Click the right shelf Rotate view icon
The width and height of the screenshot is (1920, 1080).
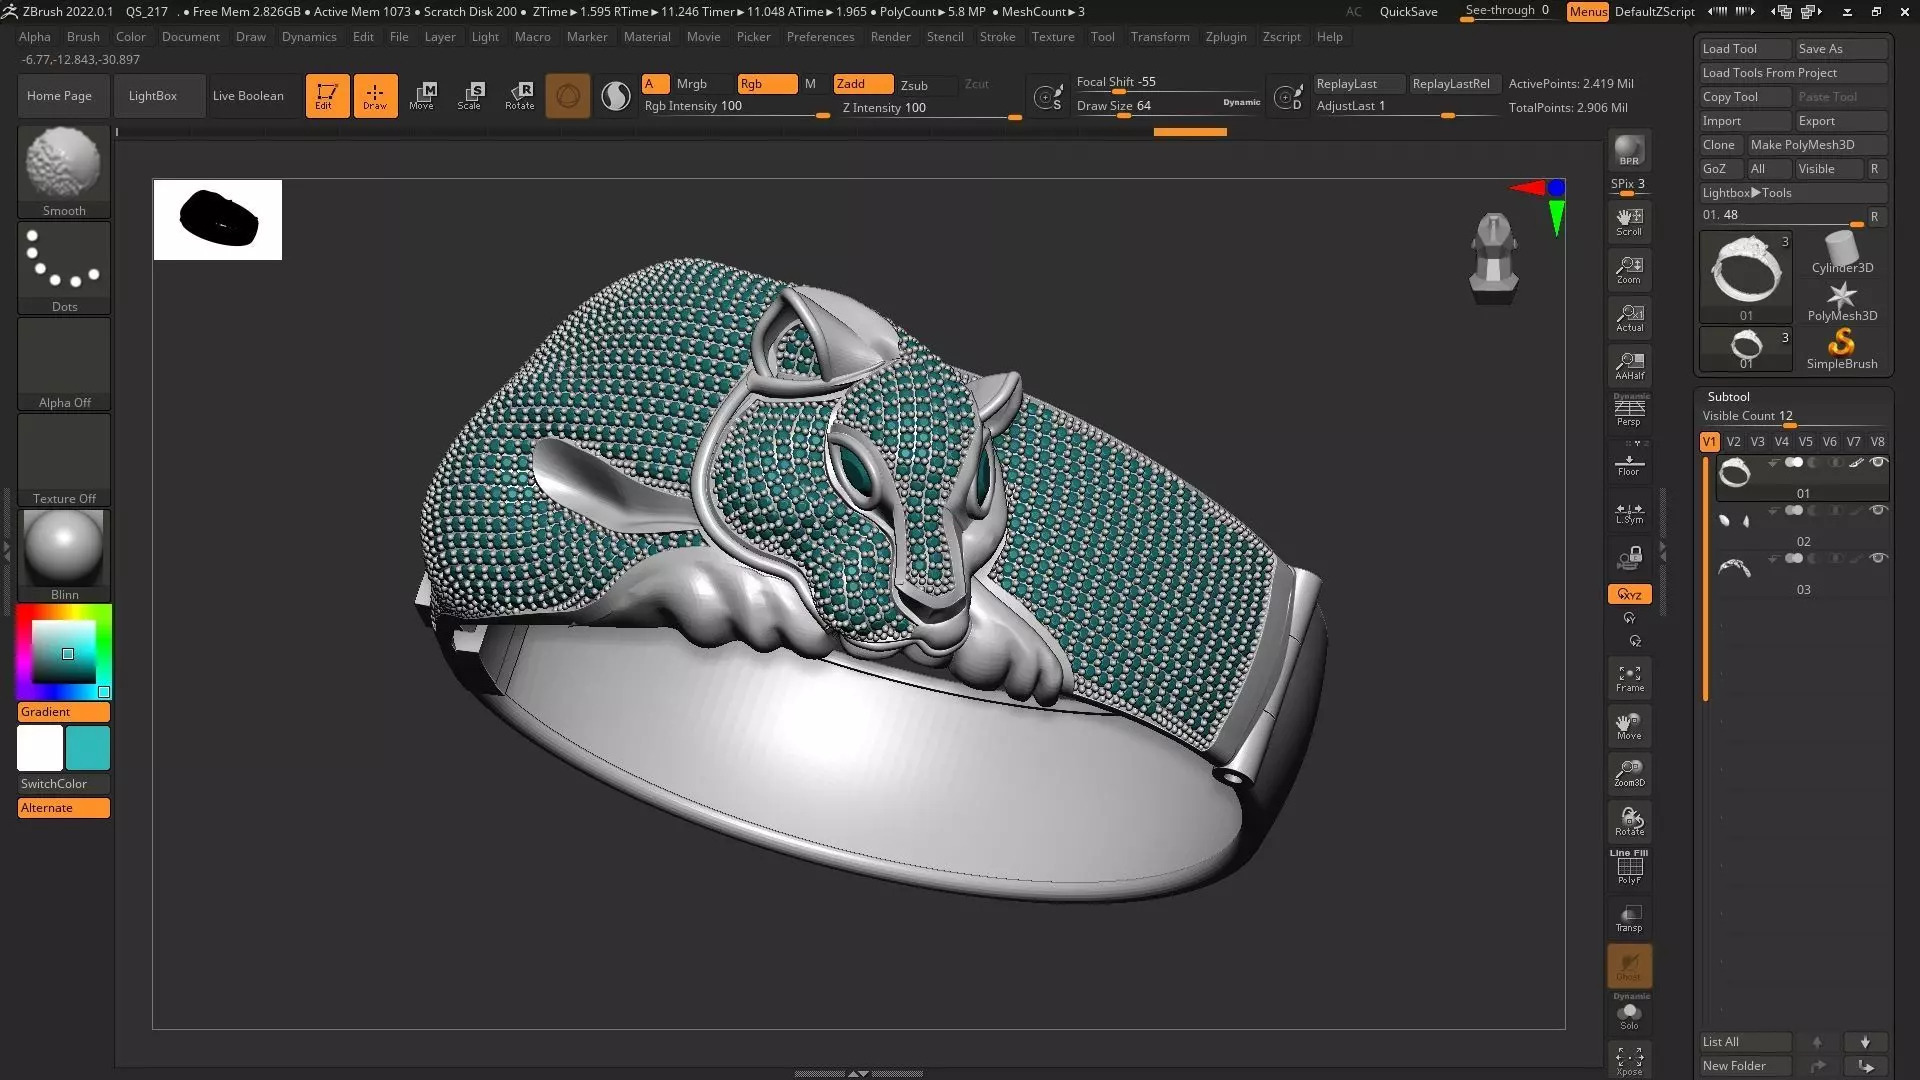(x=1629, y=821)
